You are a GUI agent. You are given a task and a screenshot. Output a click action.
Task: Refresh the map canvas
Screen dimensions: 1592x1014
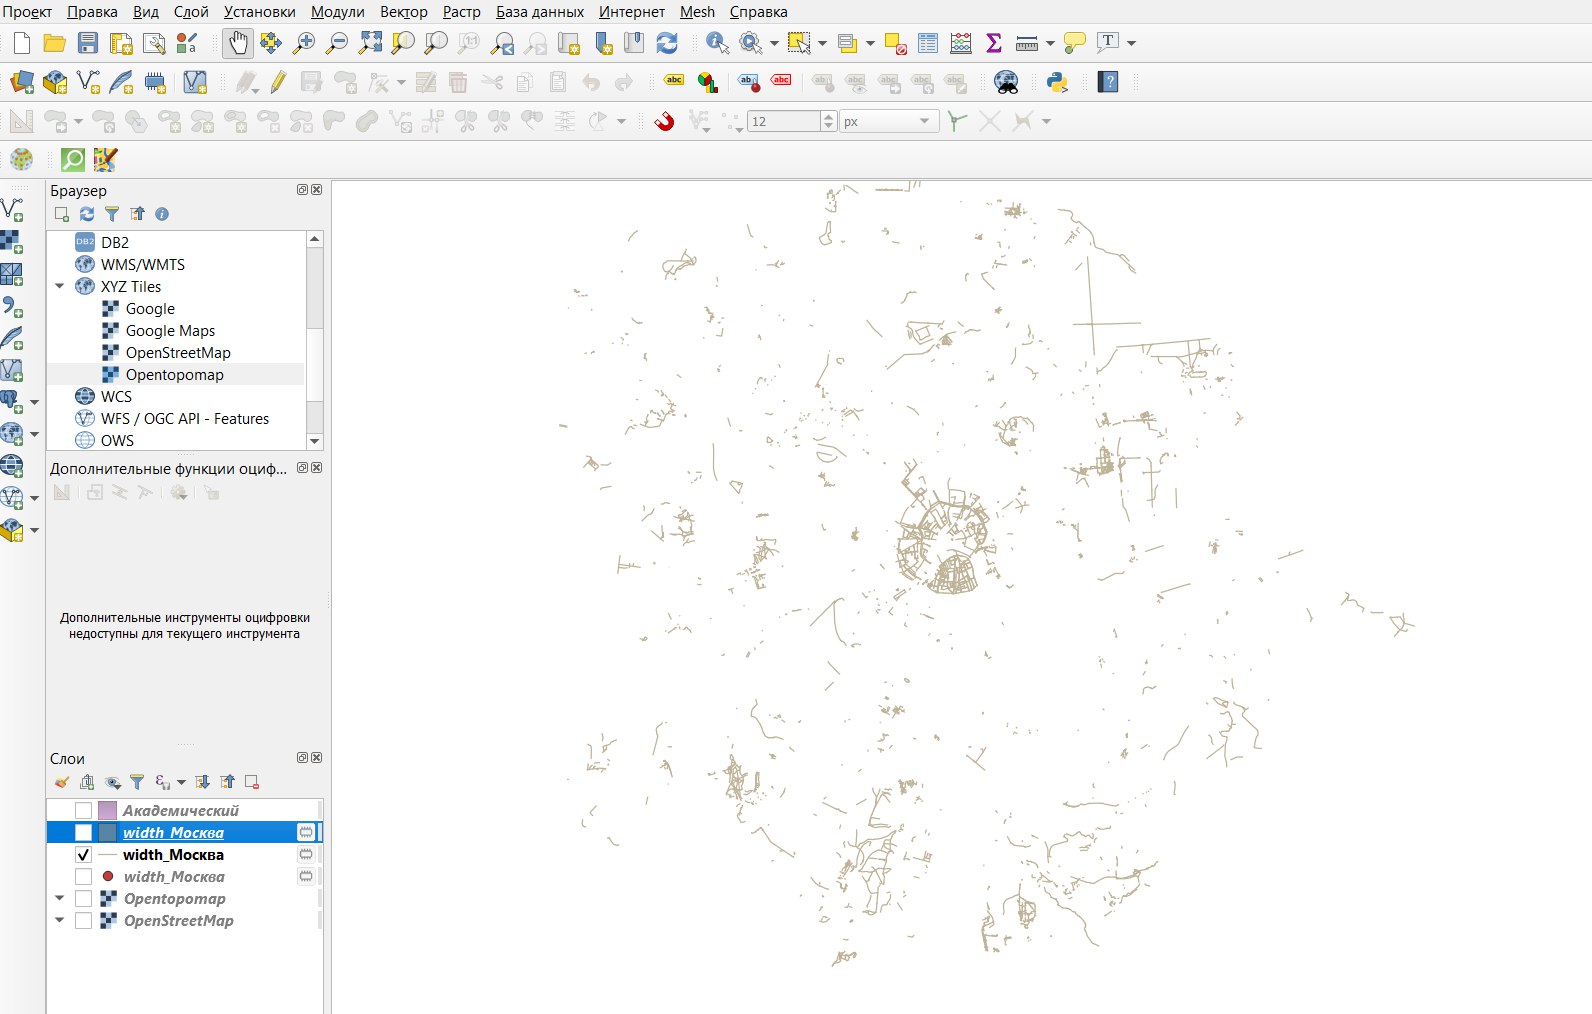tap(667, 43)
